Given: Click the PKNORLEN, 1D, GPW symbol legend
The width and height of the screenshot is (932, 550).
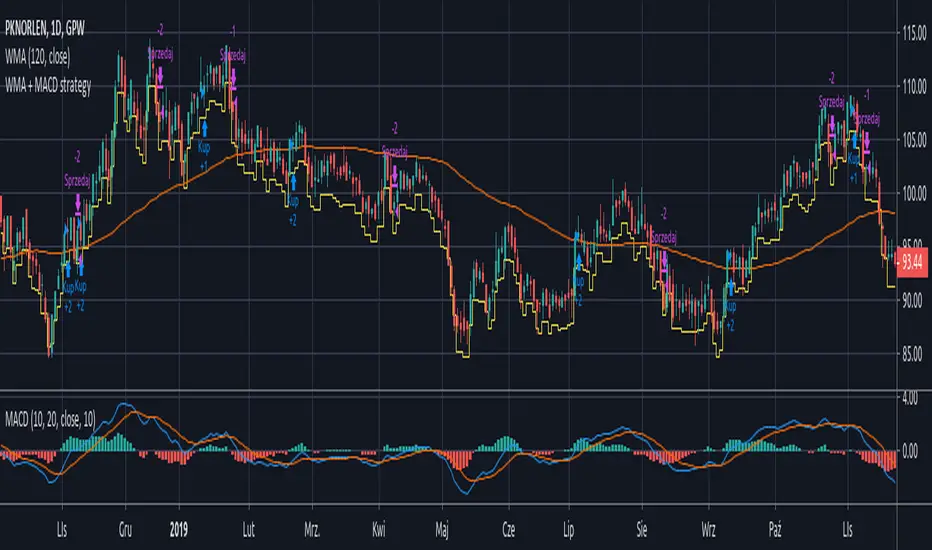Looking at the screenshot, I should 45,28.
